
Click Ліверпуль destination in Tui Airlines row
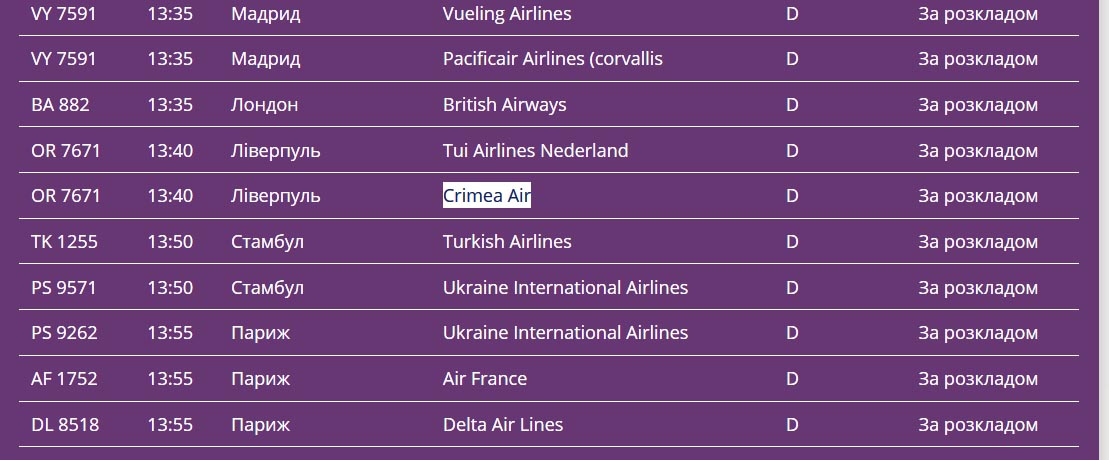(x=276, y=151)
